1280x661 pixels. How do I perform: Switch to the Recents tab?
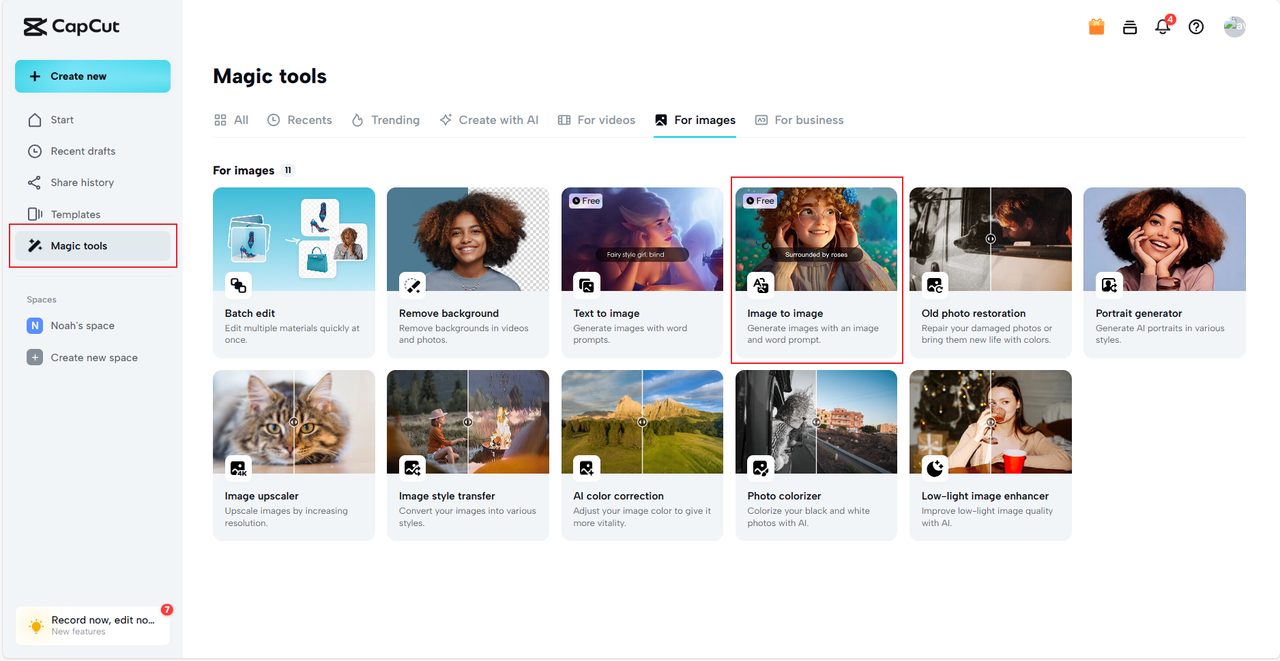299,120
